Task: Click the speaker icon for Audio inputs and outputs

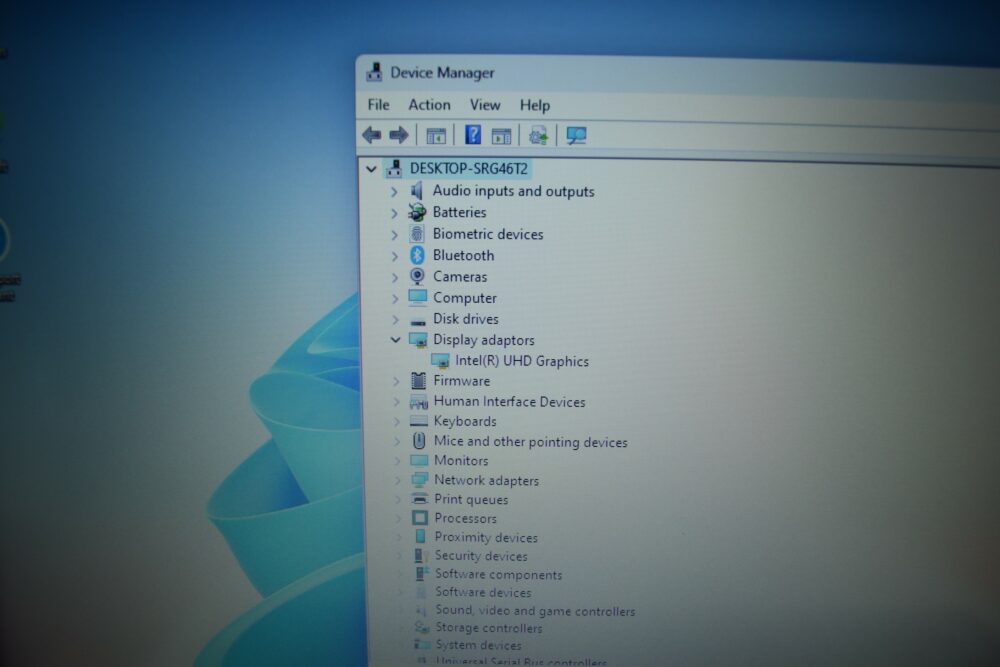Action: coord(417,191)
